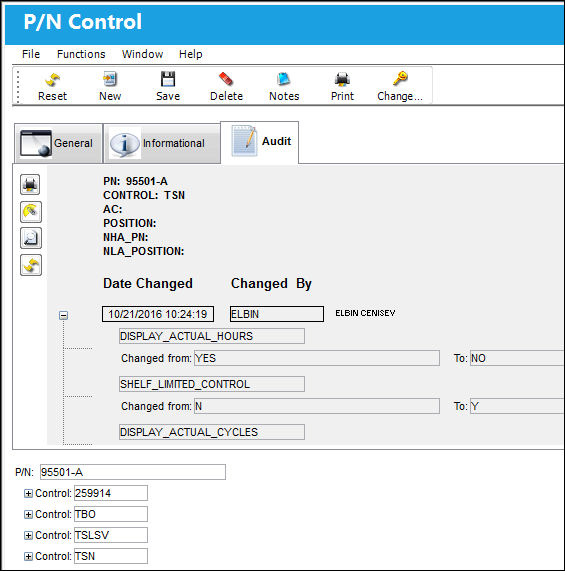The width and height of the screenshot is (565, 571).
Task: Click the DISPLAY_ACTUAL_CYCLES field
Action: [212, 432]
